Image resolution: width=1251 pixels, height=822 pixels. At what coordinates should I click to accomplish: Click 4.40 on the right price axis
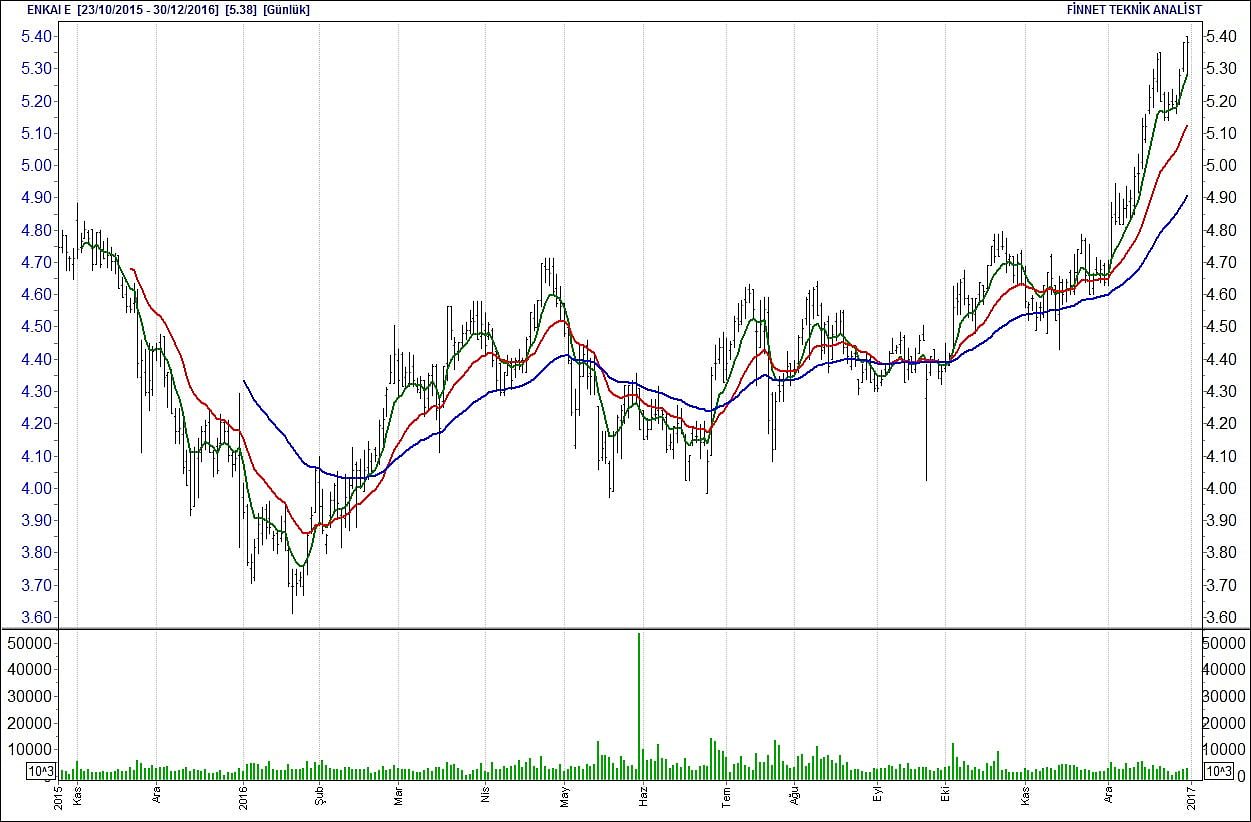click(1220, 359)
